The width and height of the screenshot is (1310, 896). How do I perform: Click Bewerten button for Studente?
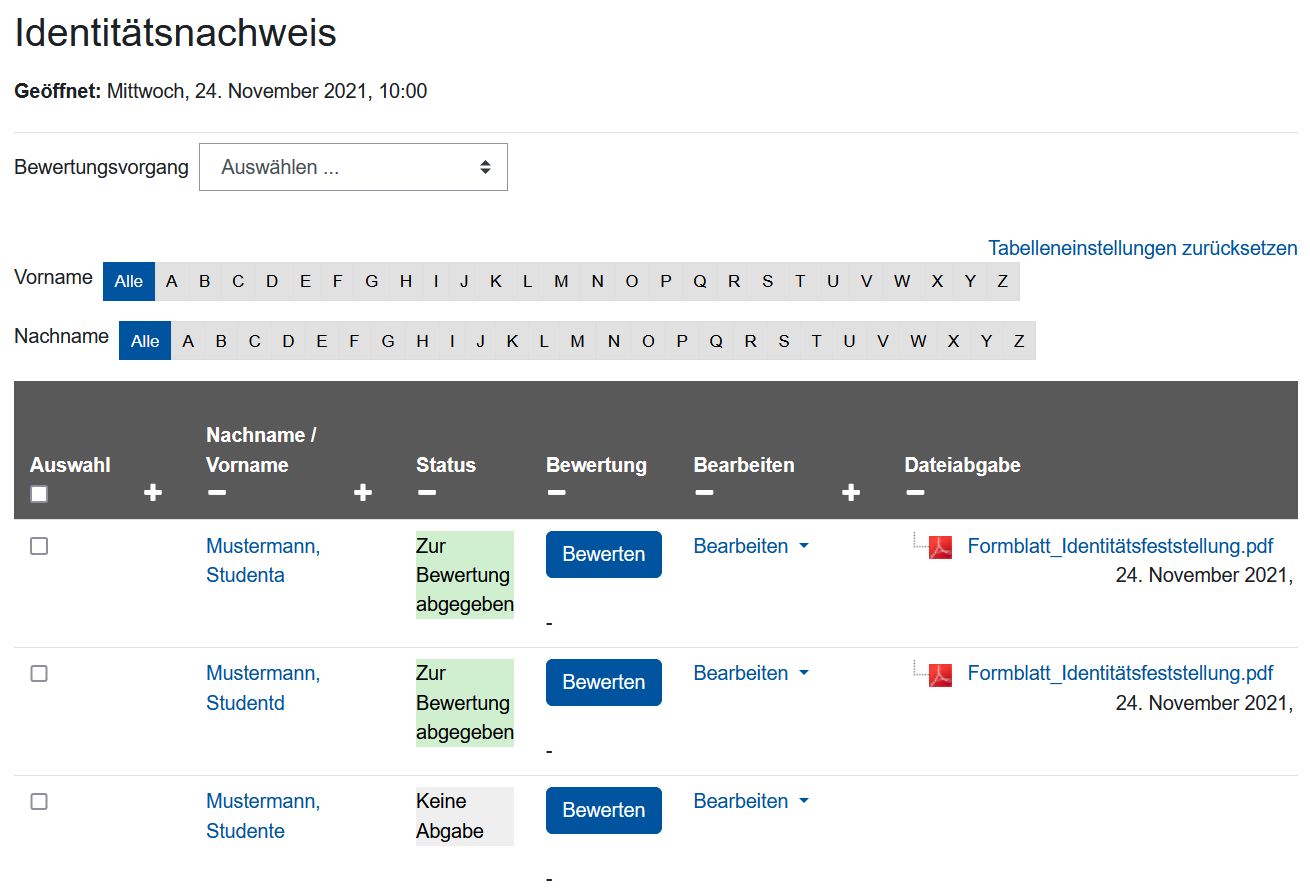point(604,810)
